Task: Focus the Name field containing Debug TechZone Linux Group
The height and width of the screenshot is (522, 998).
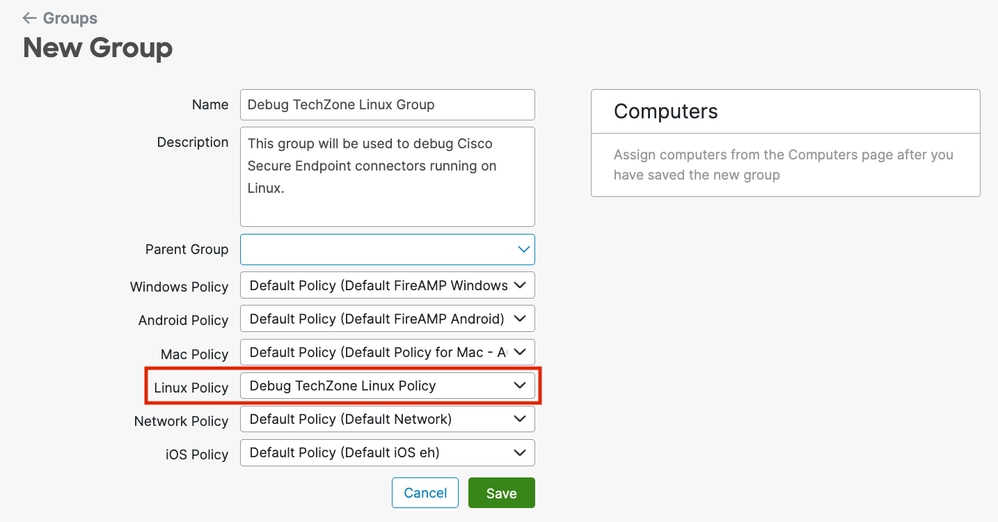Action: click(x=387, y=104)
